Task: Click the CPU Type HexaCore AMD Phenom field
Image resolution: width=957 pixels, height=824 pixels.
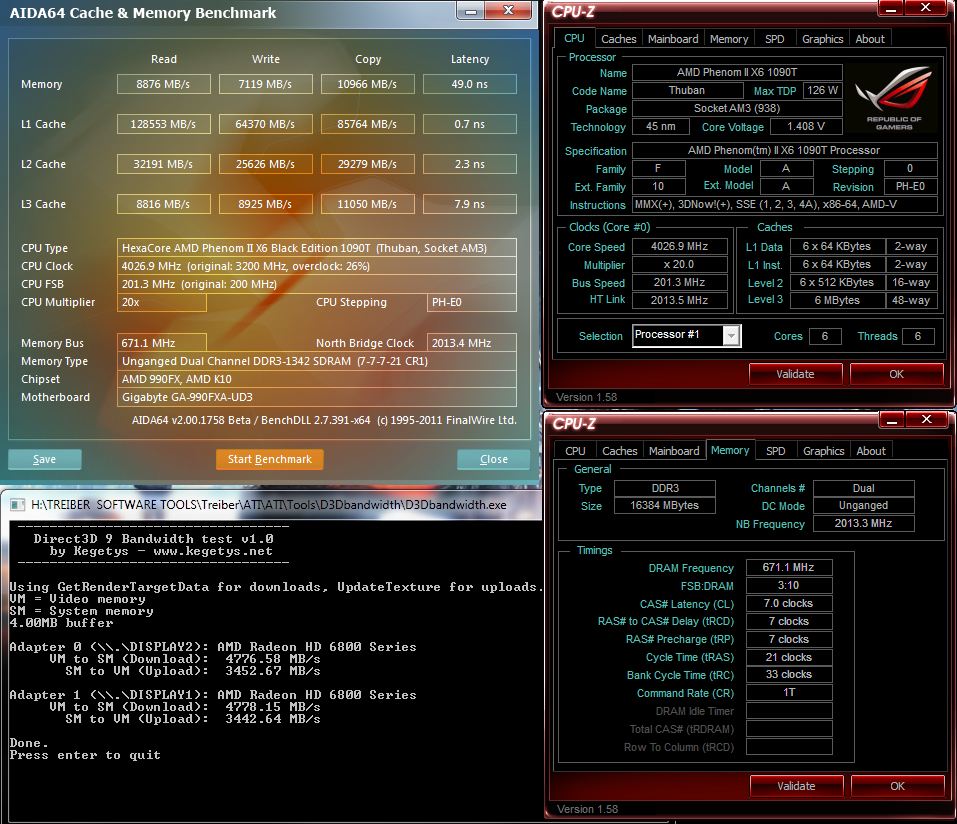Action: (x=317, y=248)
